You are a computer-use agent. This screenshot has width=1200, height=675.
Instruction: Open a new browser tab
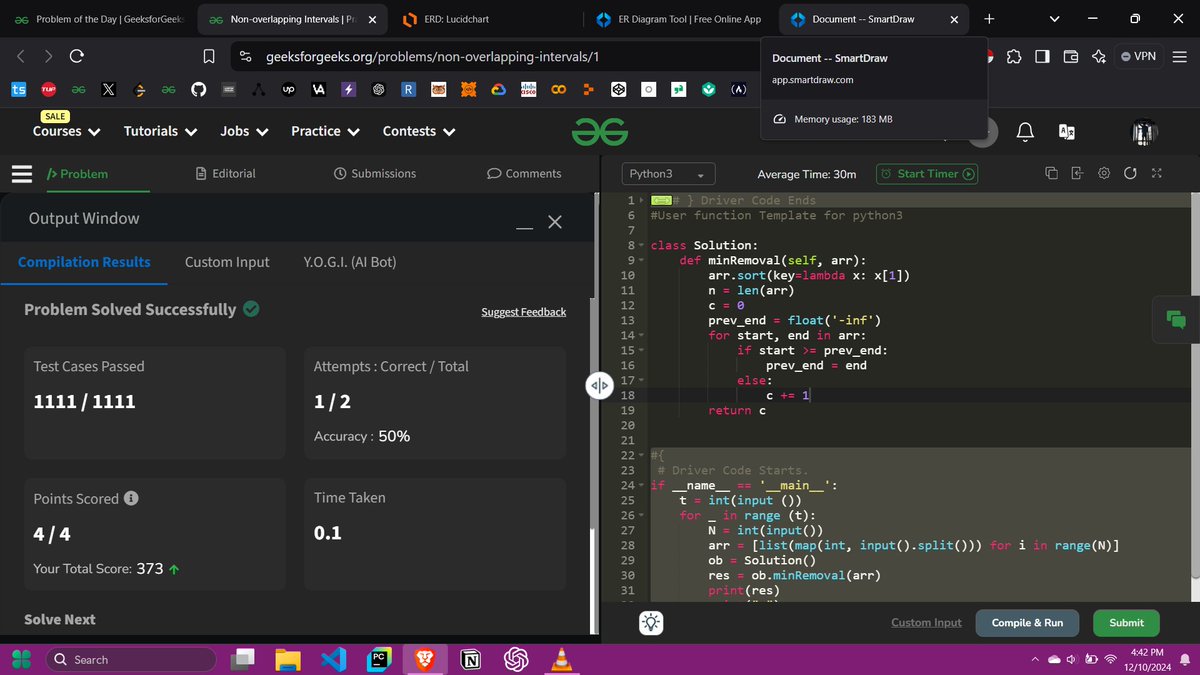tap(989, 19)
